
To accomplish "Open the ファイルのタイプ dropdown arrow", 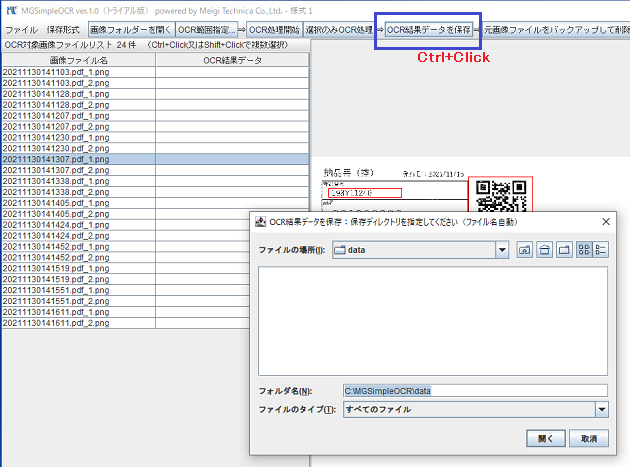I will (601, 410).
